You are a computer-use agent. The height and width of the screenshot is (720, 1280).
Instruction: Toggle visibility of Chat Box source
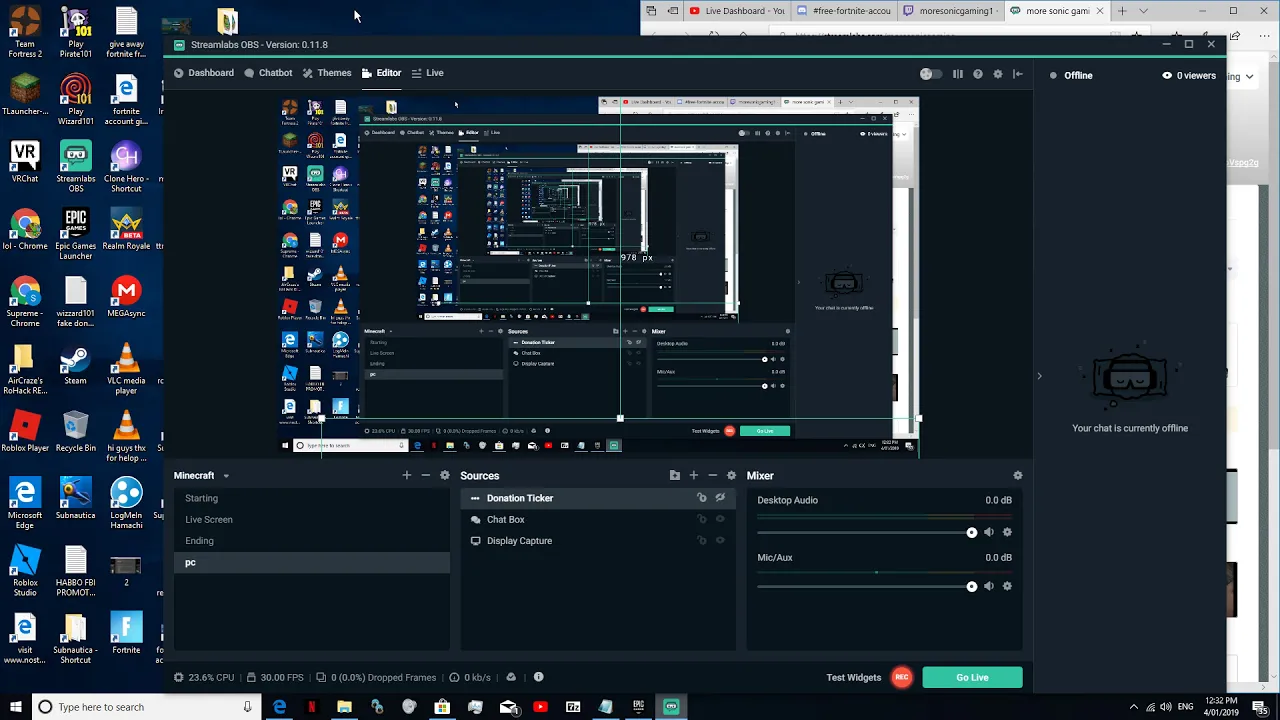click(x=720, y=519)
